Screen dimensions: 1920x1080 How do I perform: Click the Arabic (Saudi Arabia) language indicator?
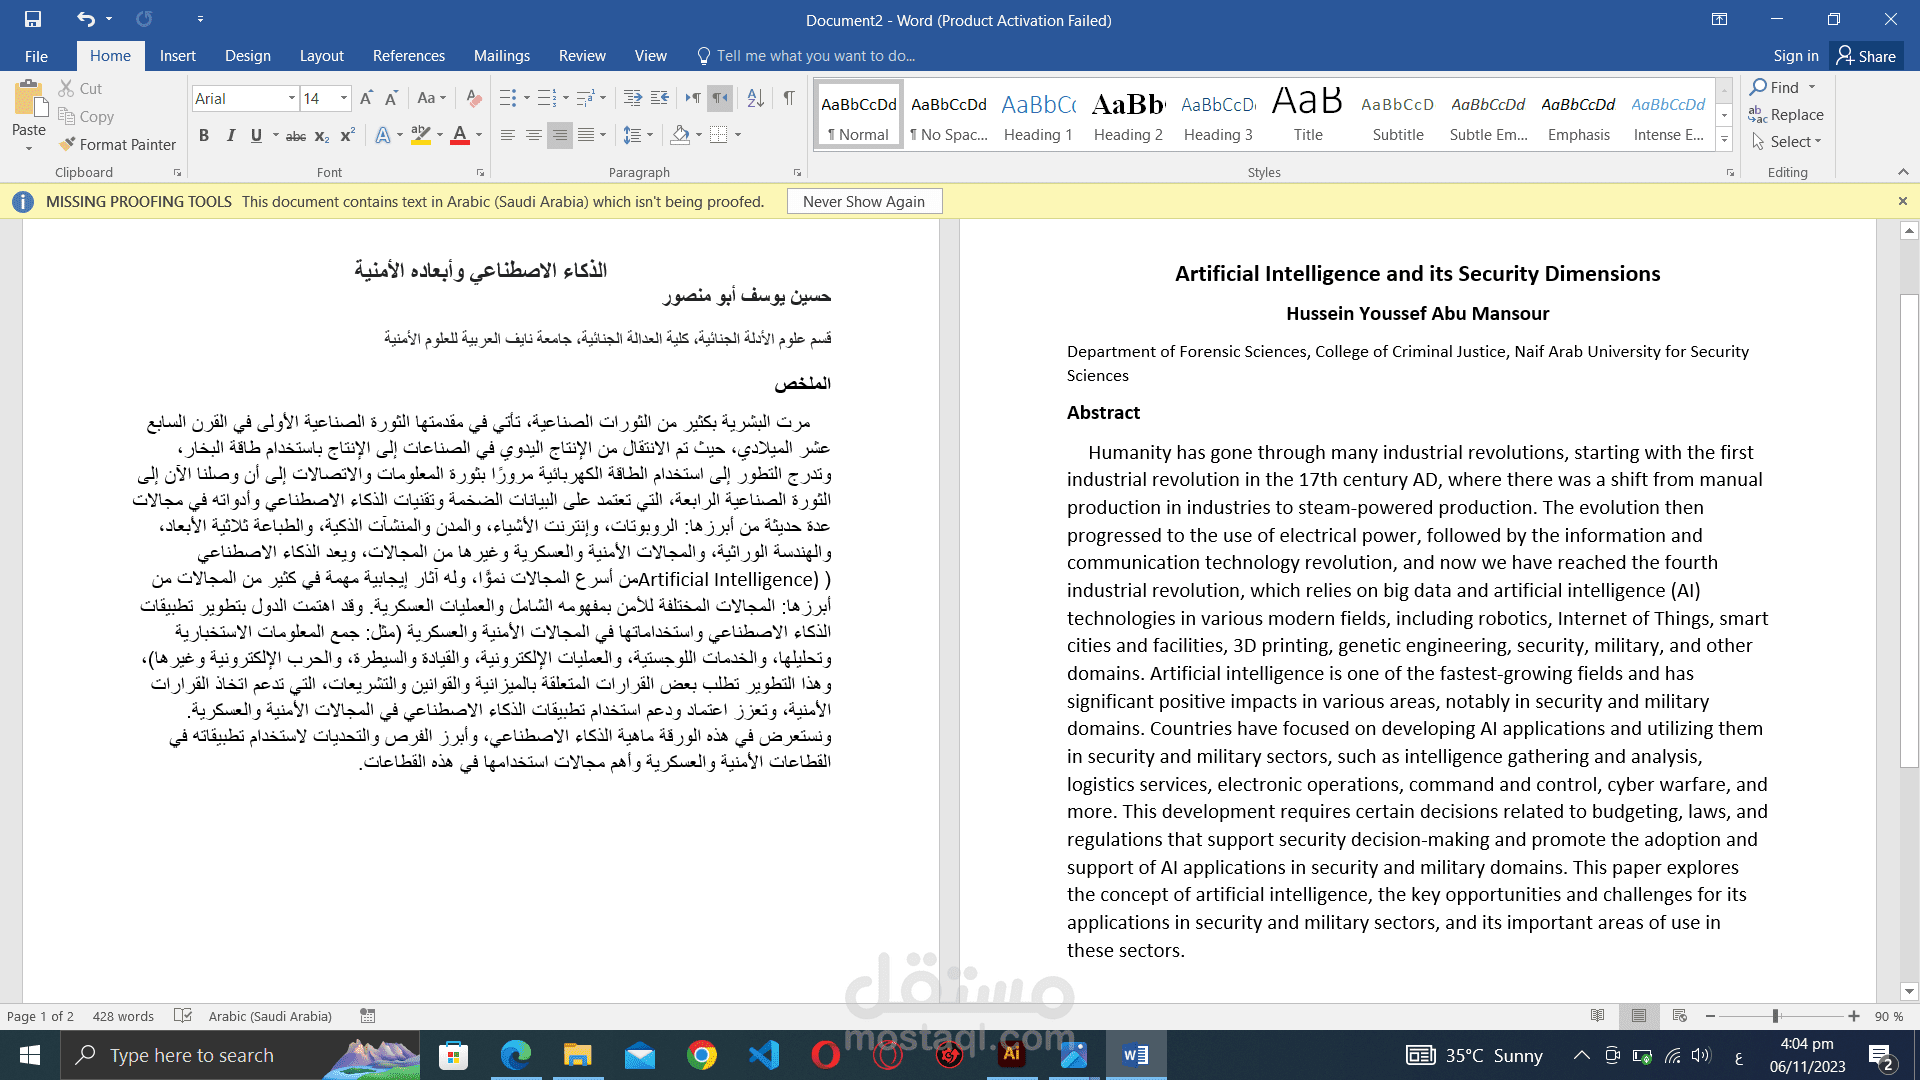270,1016
